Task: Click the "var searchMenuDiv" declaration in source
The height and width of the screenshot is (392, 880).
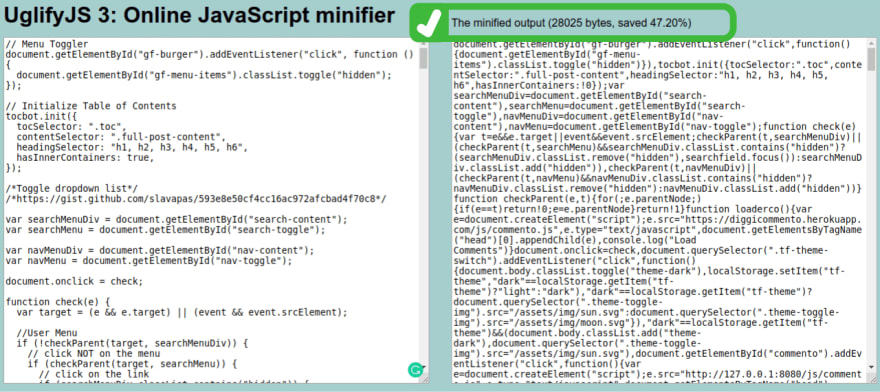Action: click(x=177, y=219)
